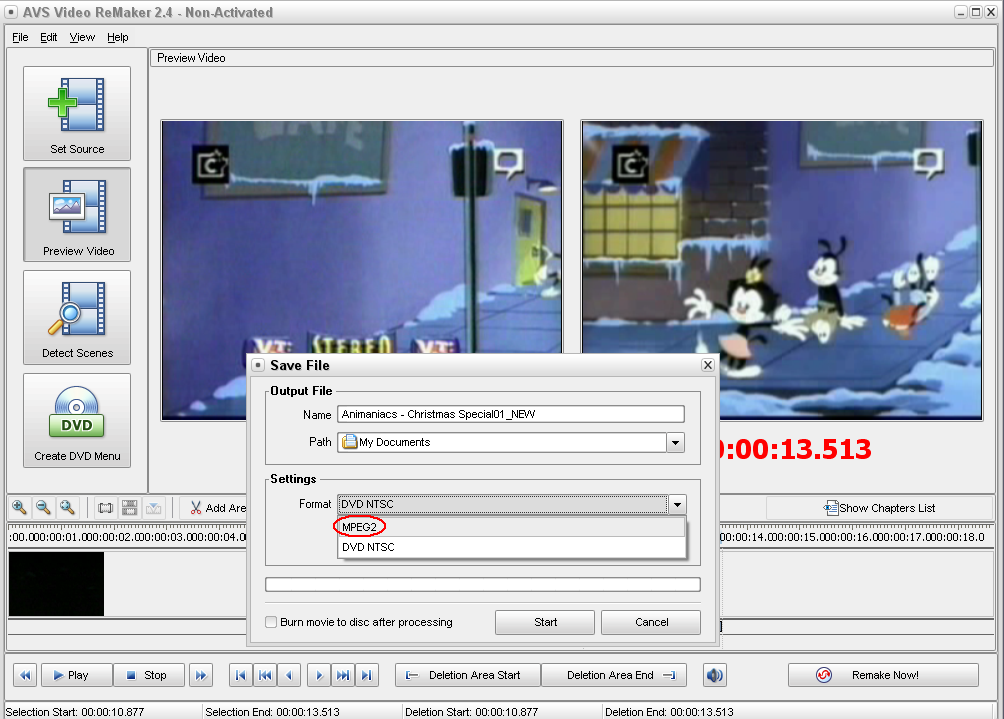
Task: Click Deletion Start status entry
Action: (x=471, y=712)
